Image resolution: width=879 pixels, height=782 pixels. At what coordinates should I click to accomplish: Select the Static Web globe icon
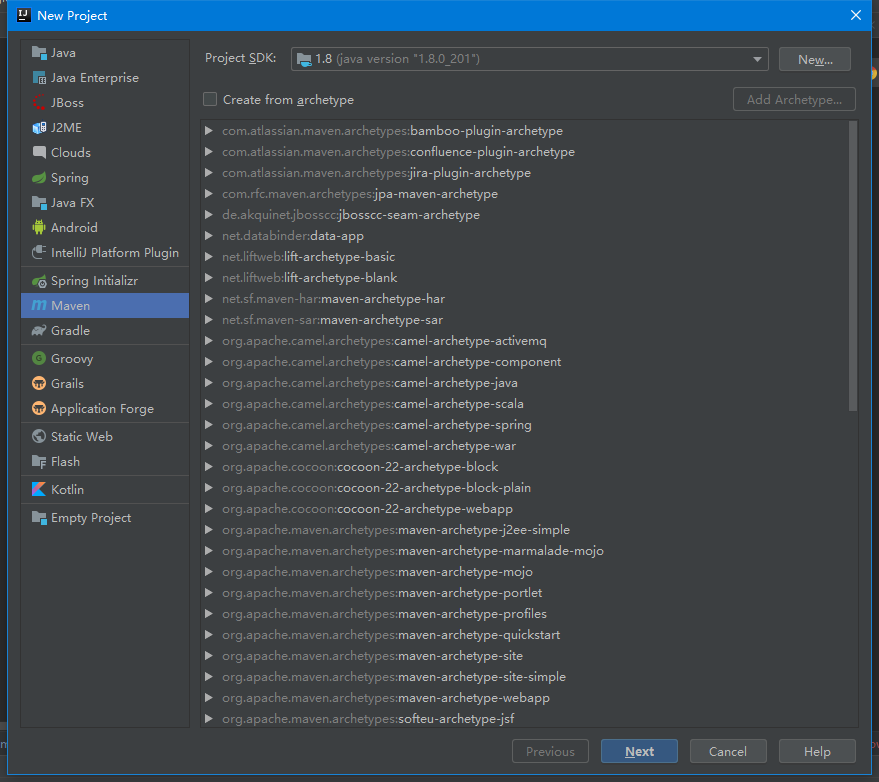tap(39, 436)
